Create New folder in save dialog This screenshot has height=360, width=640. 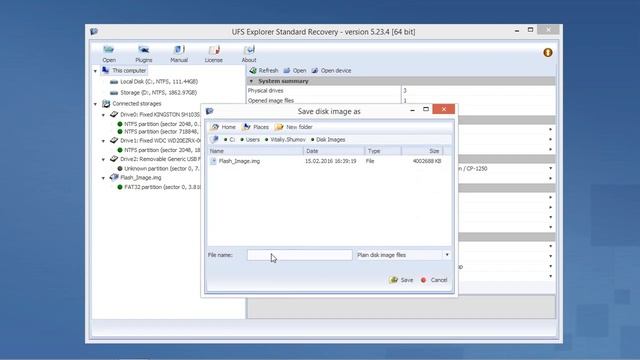(294, 127)
